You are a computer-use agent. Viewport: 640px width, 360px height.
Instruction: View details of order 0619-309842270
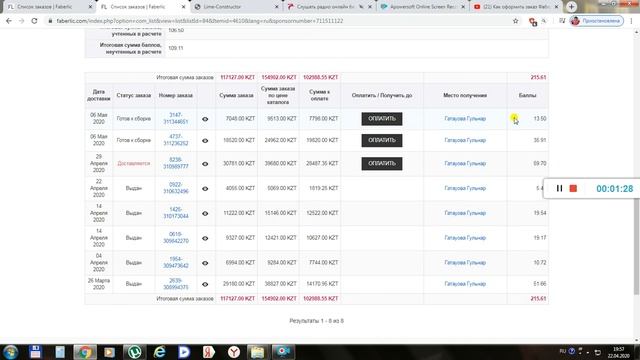(x=205, y=238)
